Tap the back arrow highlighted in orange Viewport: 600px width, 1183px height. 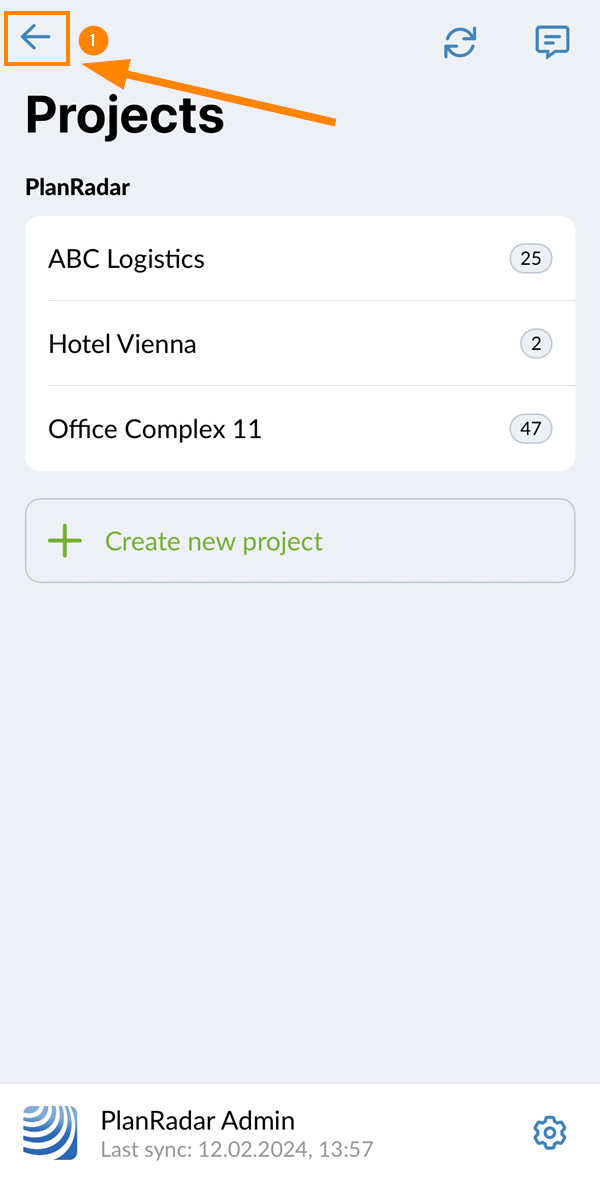36,38
